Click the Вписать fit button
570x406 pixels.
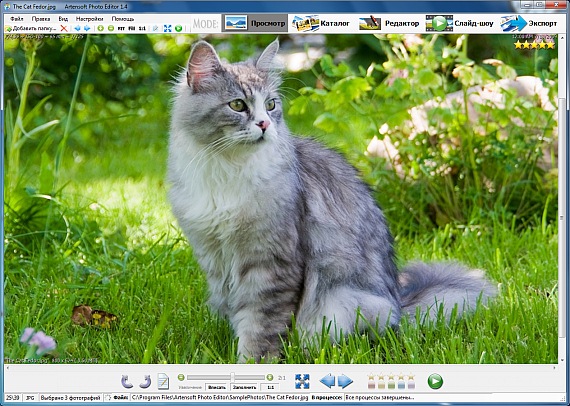tap(217, 387)
